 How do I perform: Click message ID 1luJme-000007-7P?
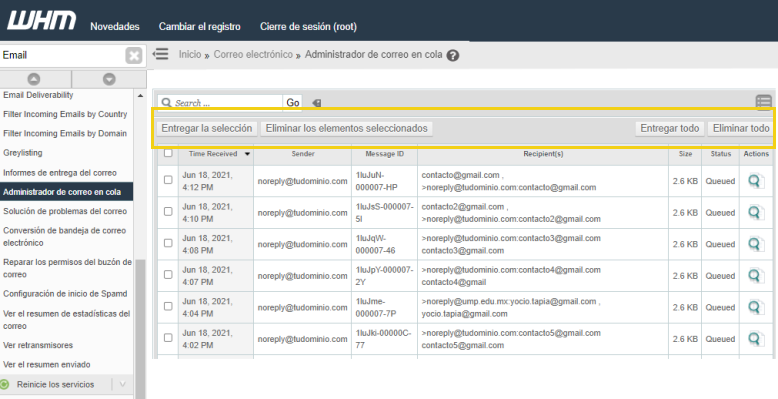click(x=376, y=307)
